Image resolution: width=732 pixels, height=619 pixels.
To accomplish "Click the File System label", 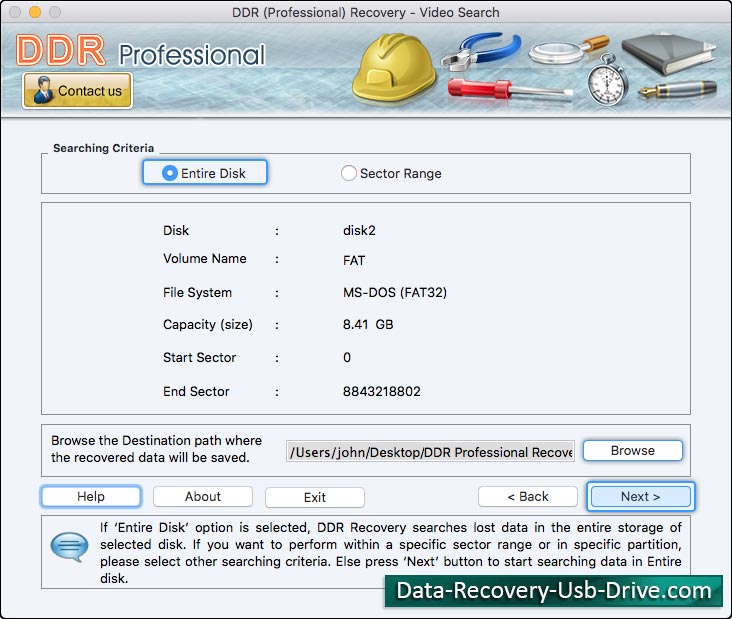I will (197, 293).
